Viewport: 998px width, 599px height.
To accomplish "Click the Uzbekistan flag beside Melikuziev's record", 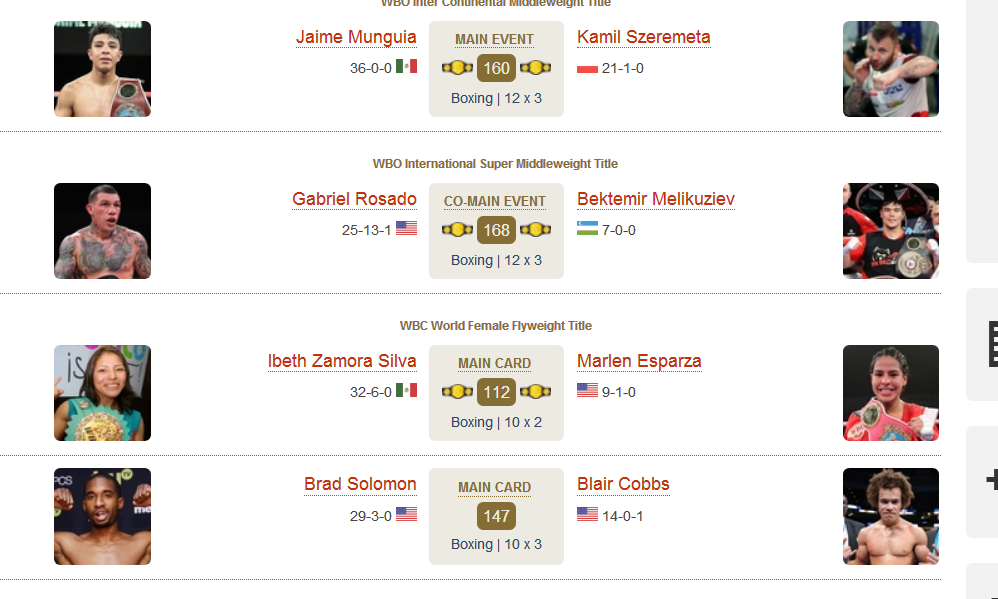I will [x=587, y=229].
